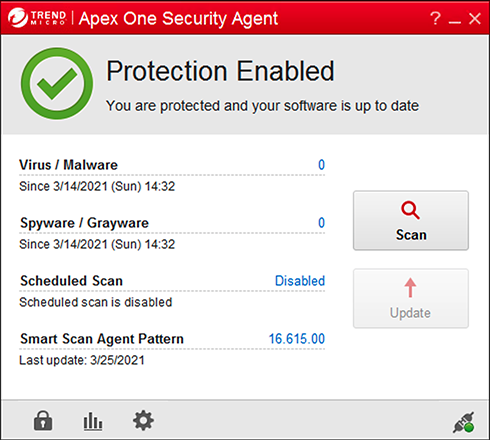Close the Apex One Security Agent window
The image size is (490, 440).
click(475, 19)
